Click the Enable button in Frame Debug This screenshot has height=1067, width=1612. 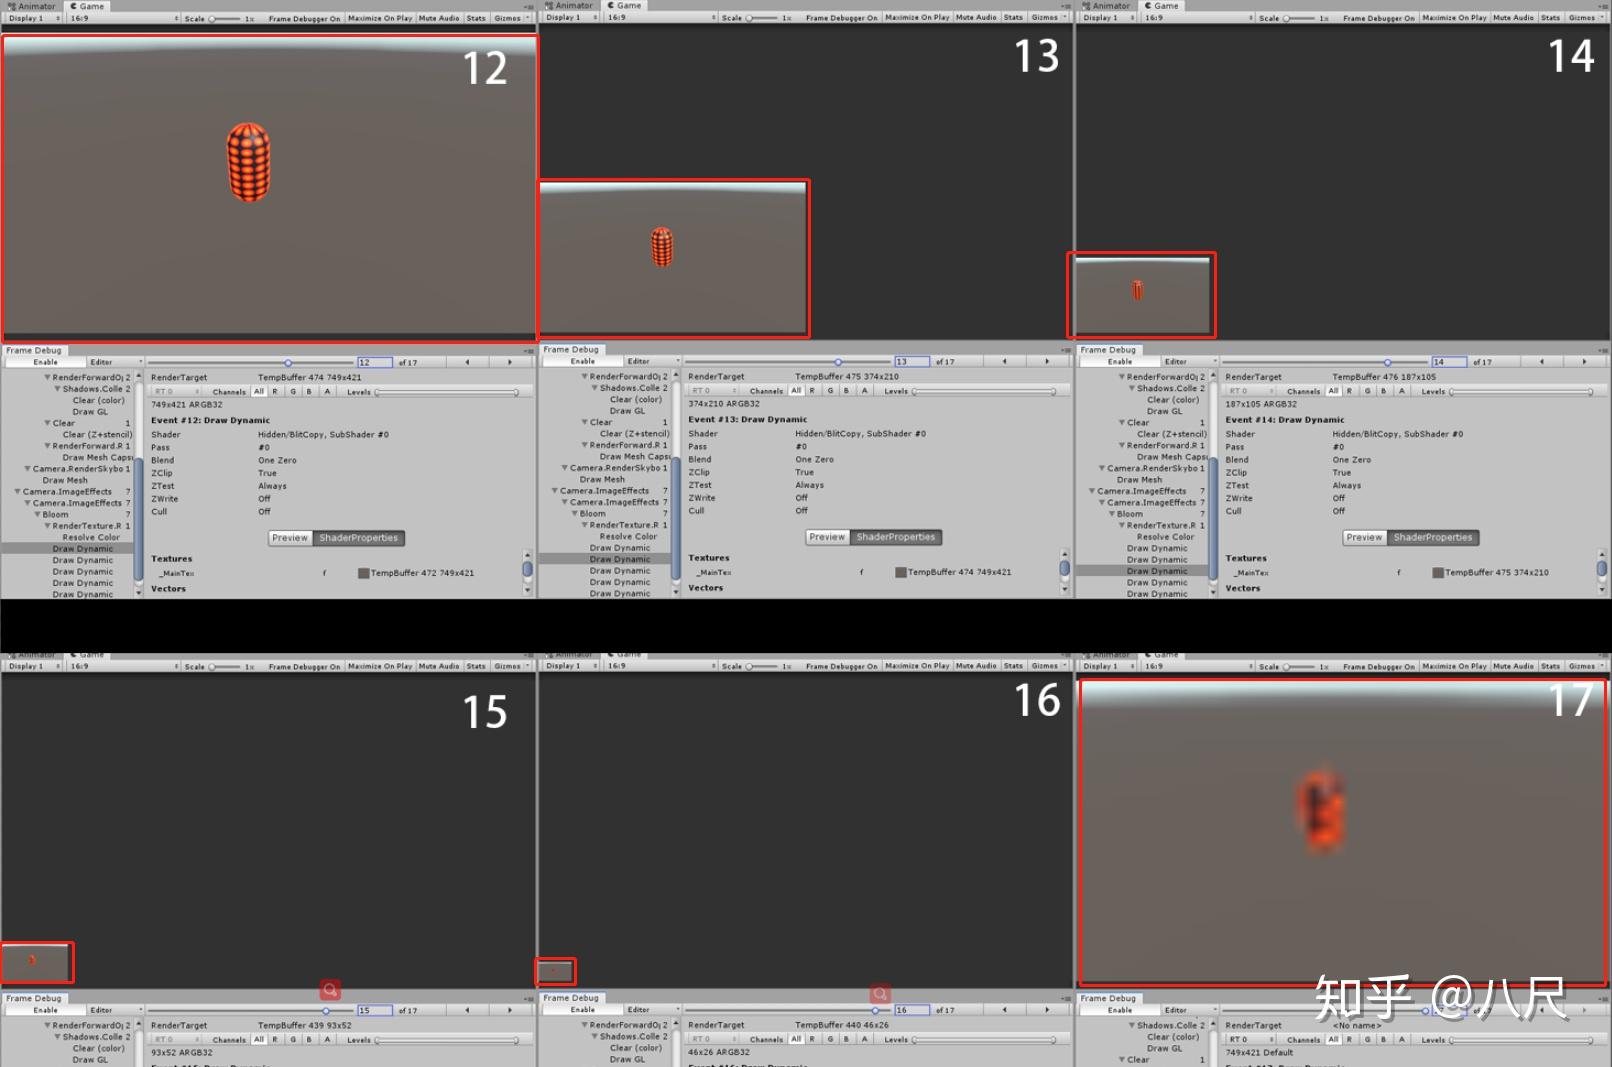(x=44, y=361)
